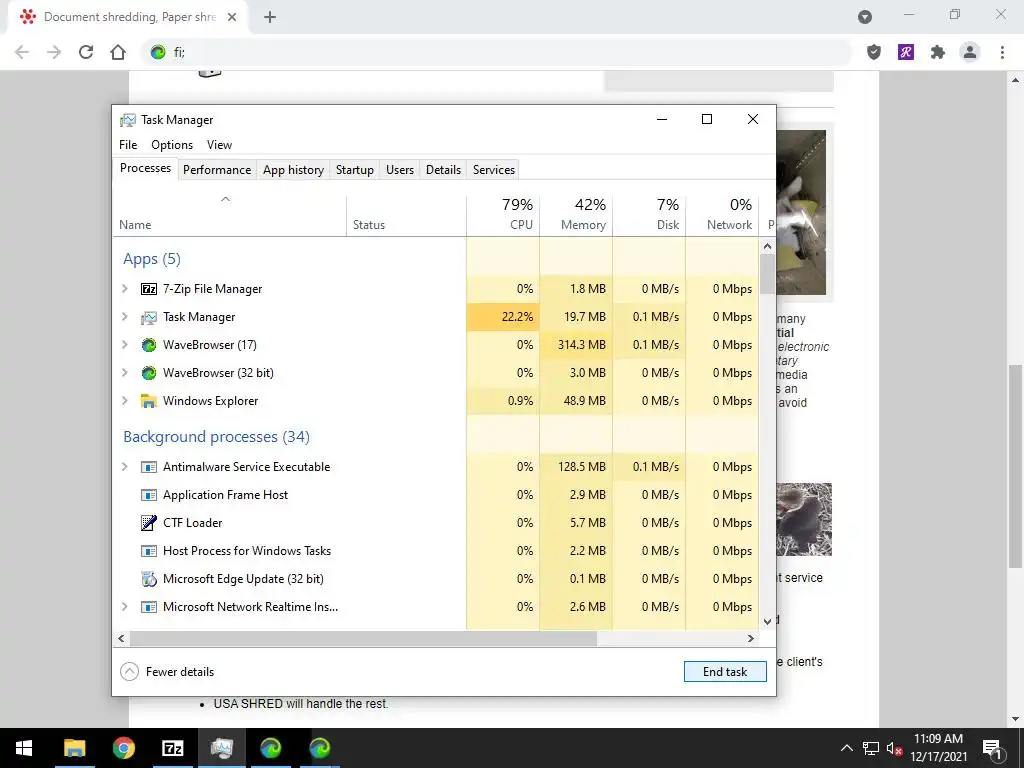The image size is (1024, 768).
Task: Open a new browser tab with plus
Action: click(270, 17)
